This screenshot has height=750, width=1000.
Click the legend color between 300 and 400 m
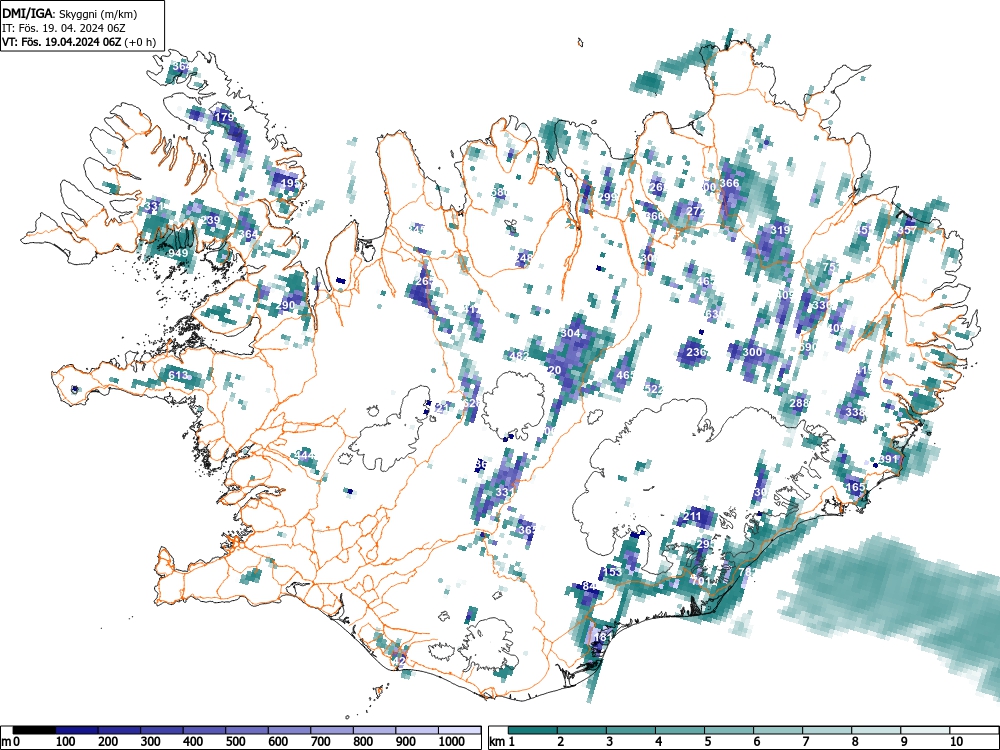(162, 730)
